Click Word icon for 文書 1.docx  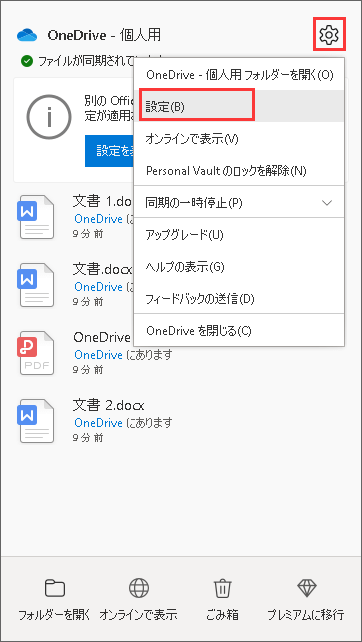pos(36,217)
